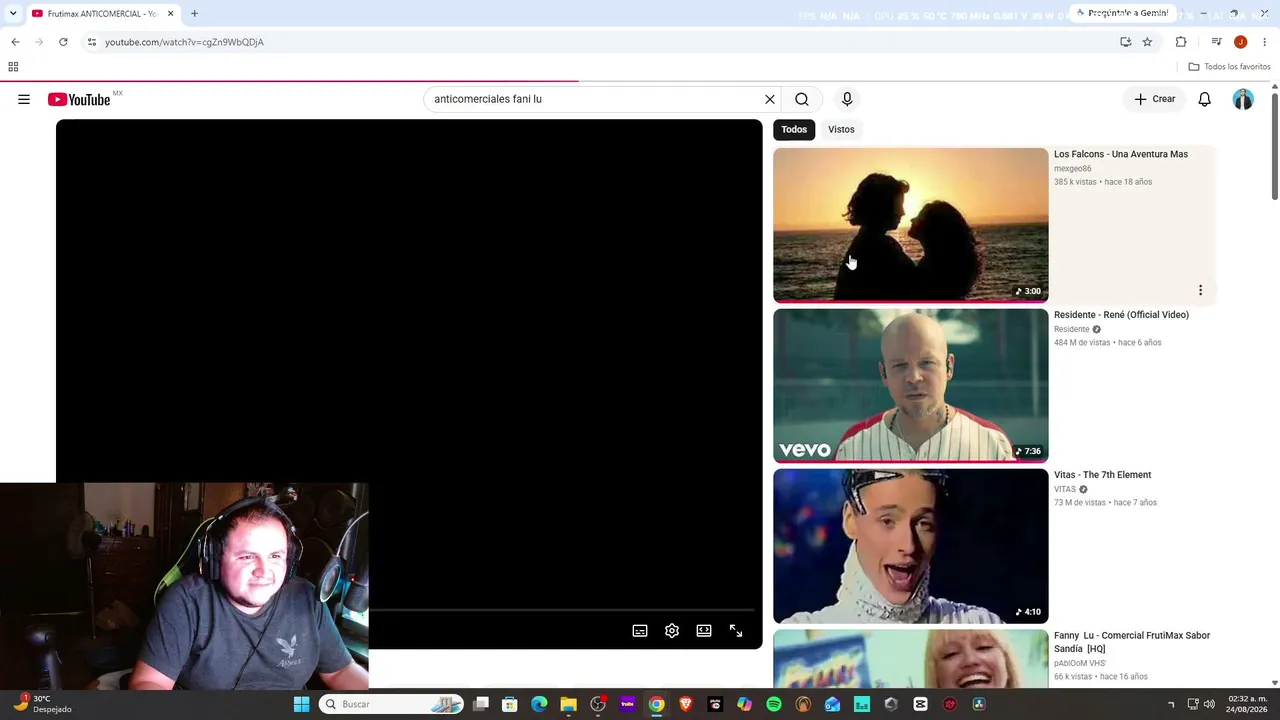The width and height of the screenshot is (1280, 720).
Task: Open File Explorer from the taskbar
Action: point(568,704)
